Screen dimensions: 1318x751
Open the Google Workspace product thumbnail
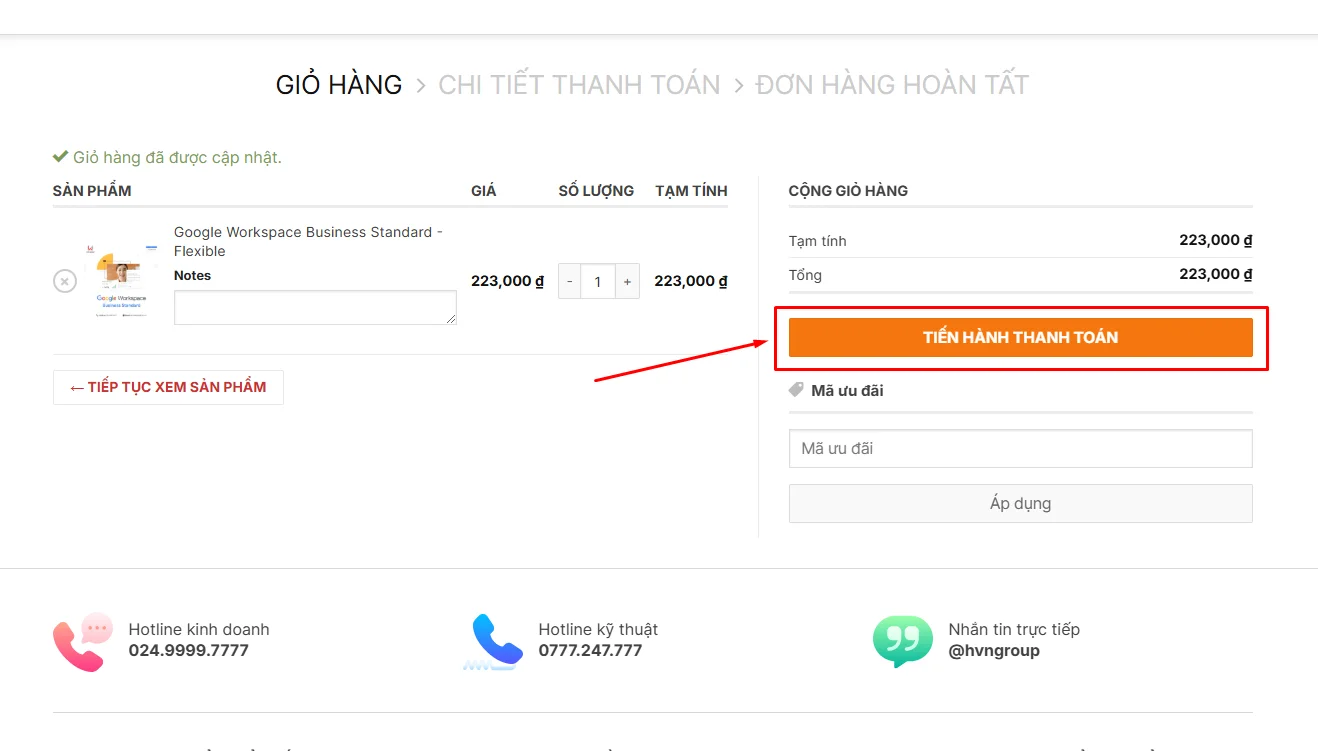coord(121,281)
